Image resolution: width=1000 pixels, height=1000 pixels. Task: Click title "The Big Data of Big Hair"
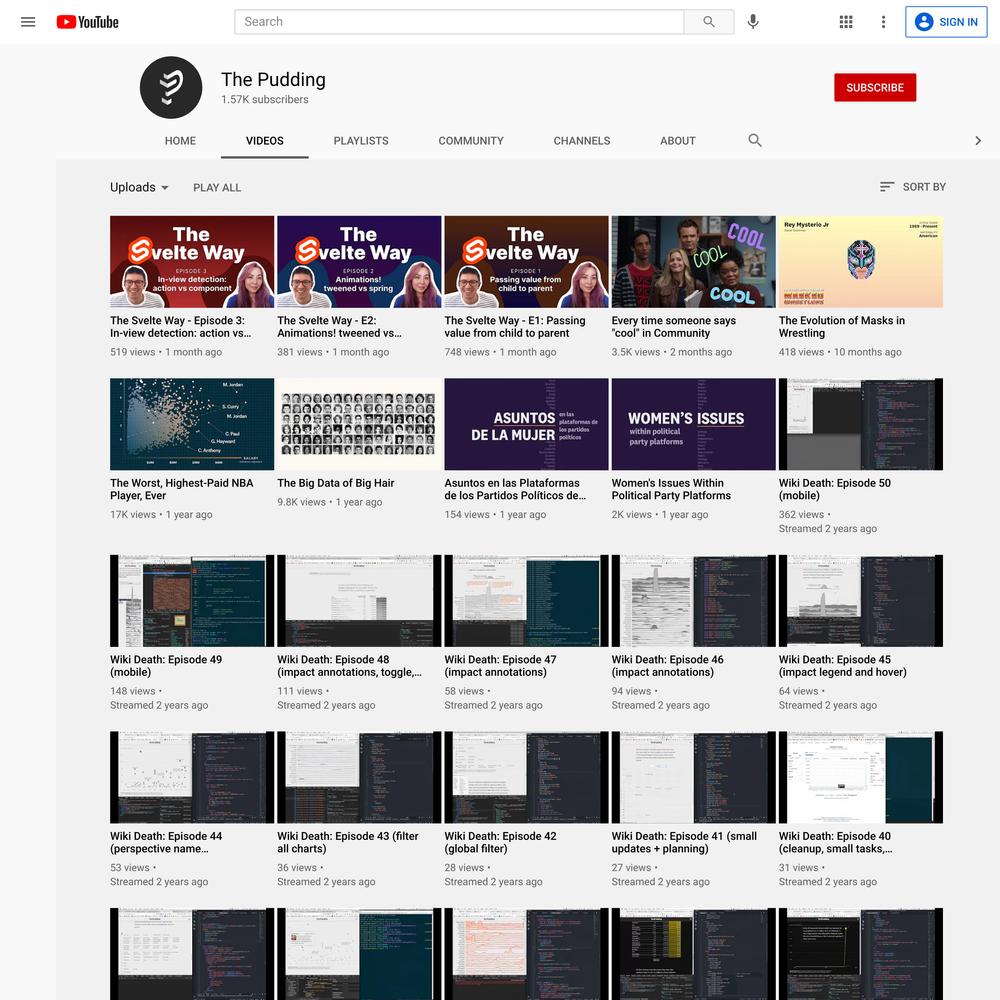tap(336, 483)
